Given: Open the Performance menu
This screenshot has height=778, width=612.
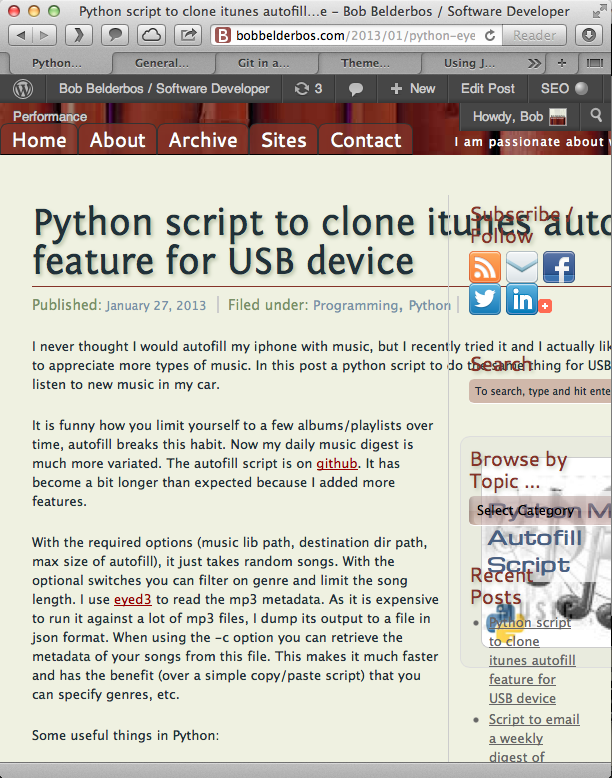Looking at the screenshot, I should pos(50,116).
